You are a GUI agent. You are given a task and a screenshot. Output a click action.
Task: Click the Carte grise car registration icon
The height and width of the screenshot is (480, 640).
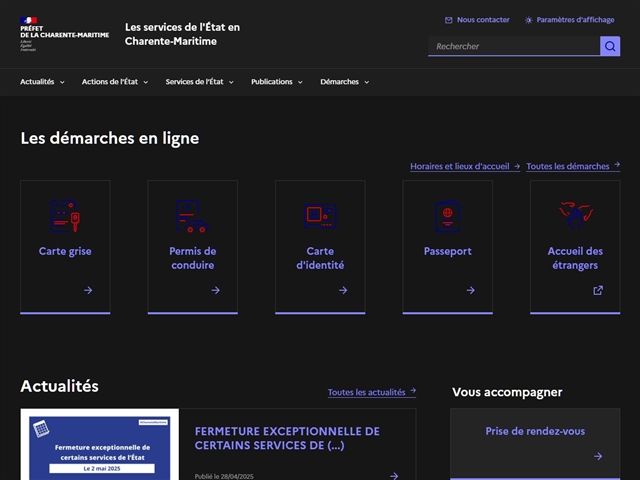coord(65,215)
